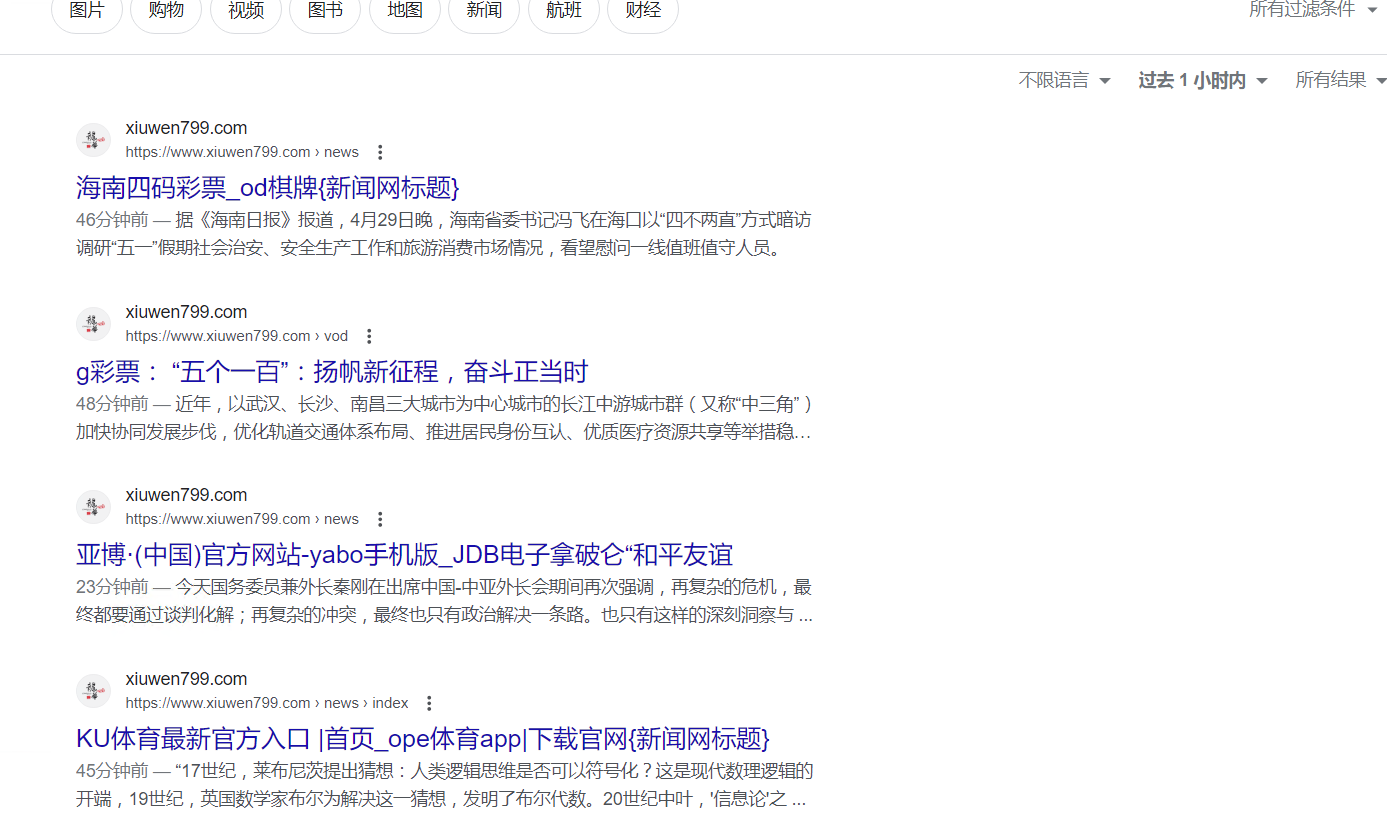Switch to the 购物 filter tab
The width and height of the screenshot is (1387, 823).
click(x=166, y=12)
